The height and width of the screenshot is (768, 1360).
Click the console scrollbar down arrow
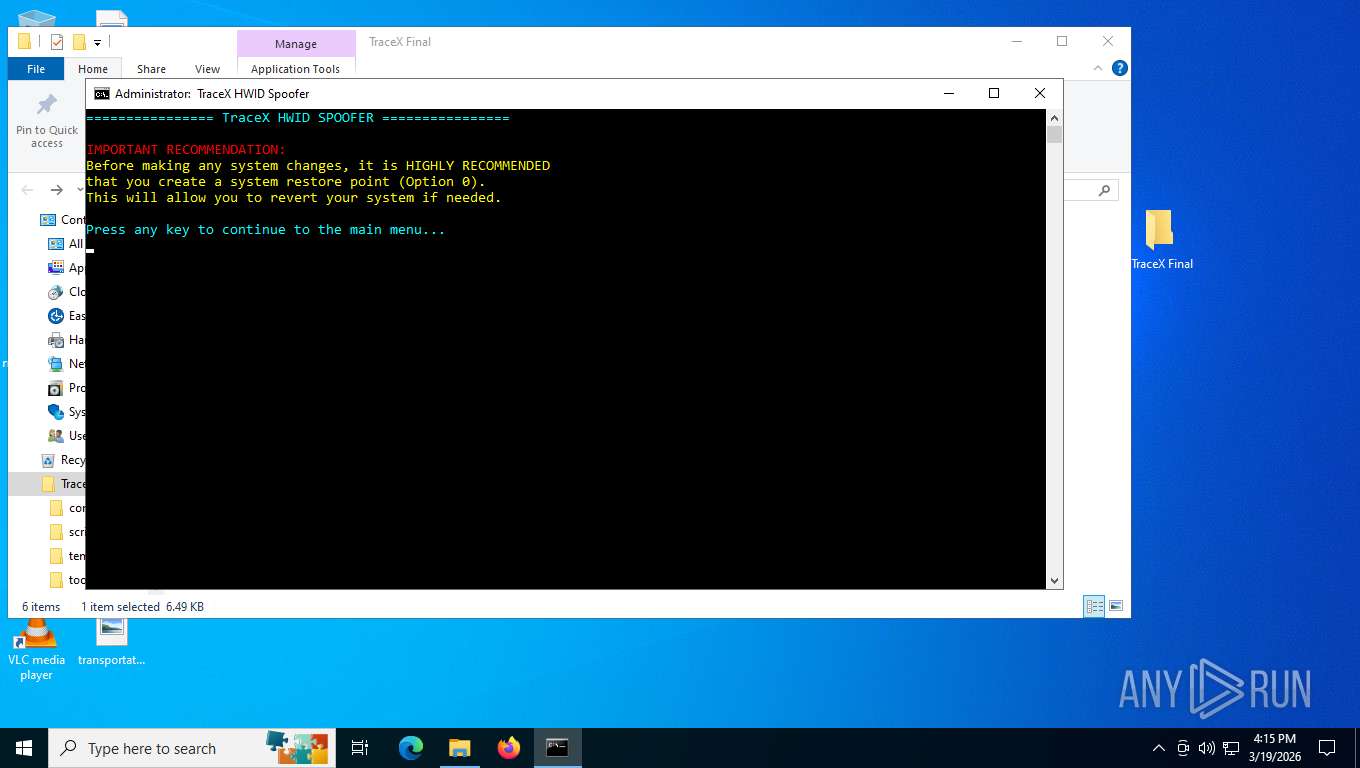1054,580
